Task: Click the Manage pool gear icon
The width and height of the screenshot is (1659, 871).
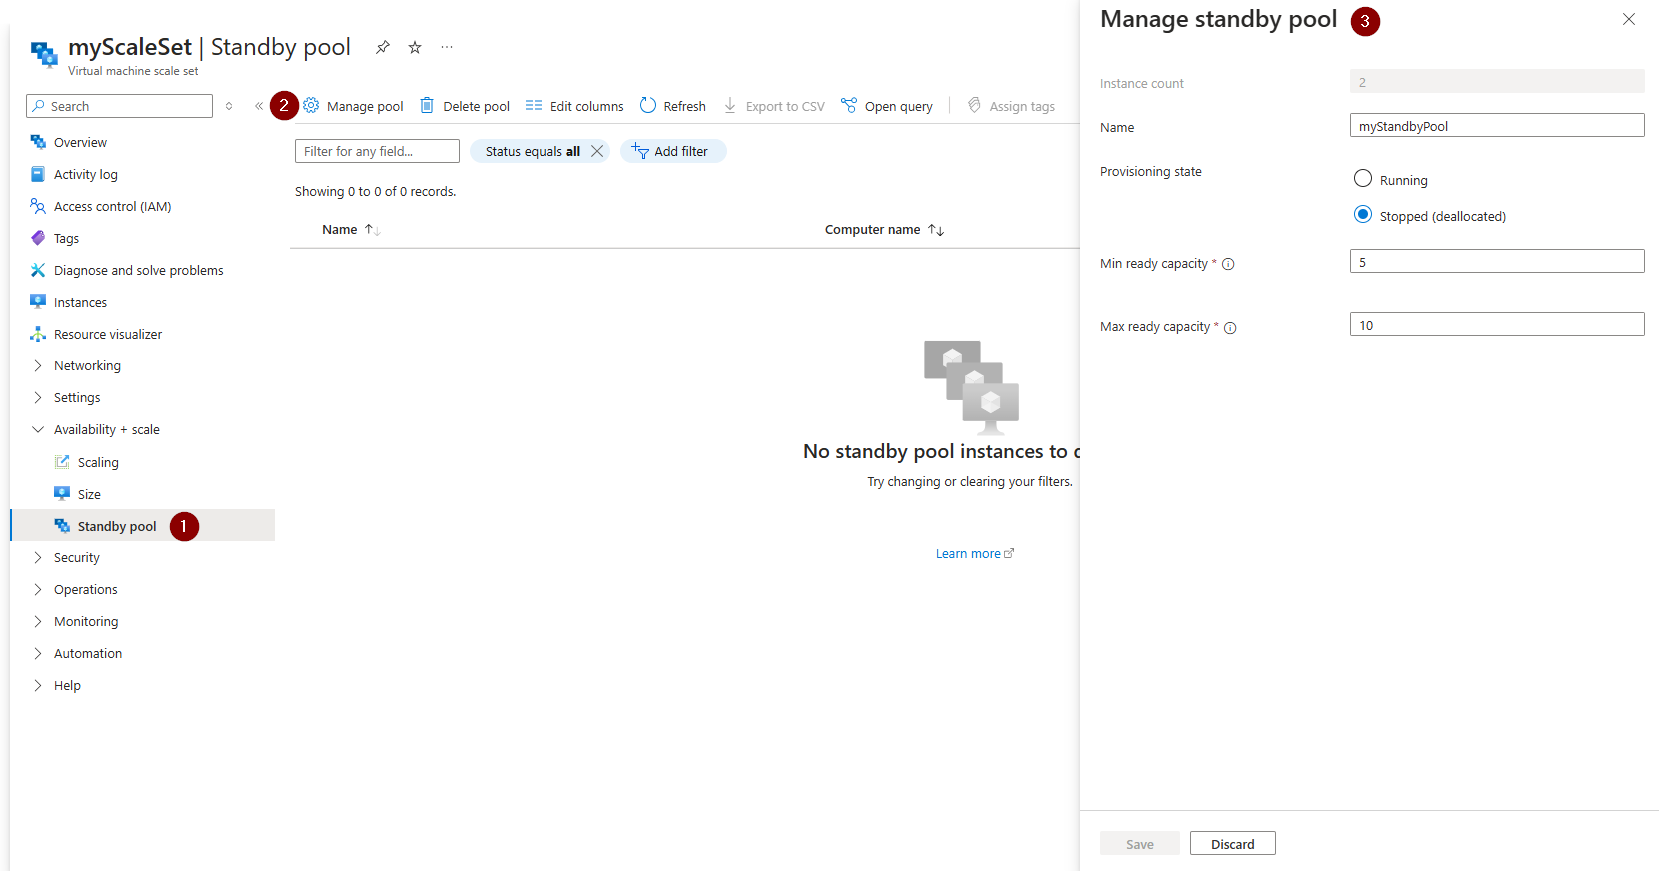Action: (x=311, y=105)
